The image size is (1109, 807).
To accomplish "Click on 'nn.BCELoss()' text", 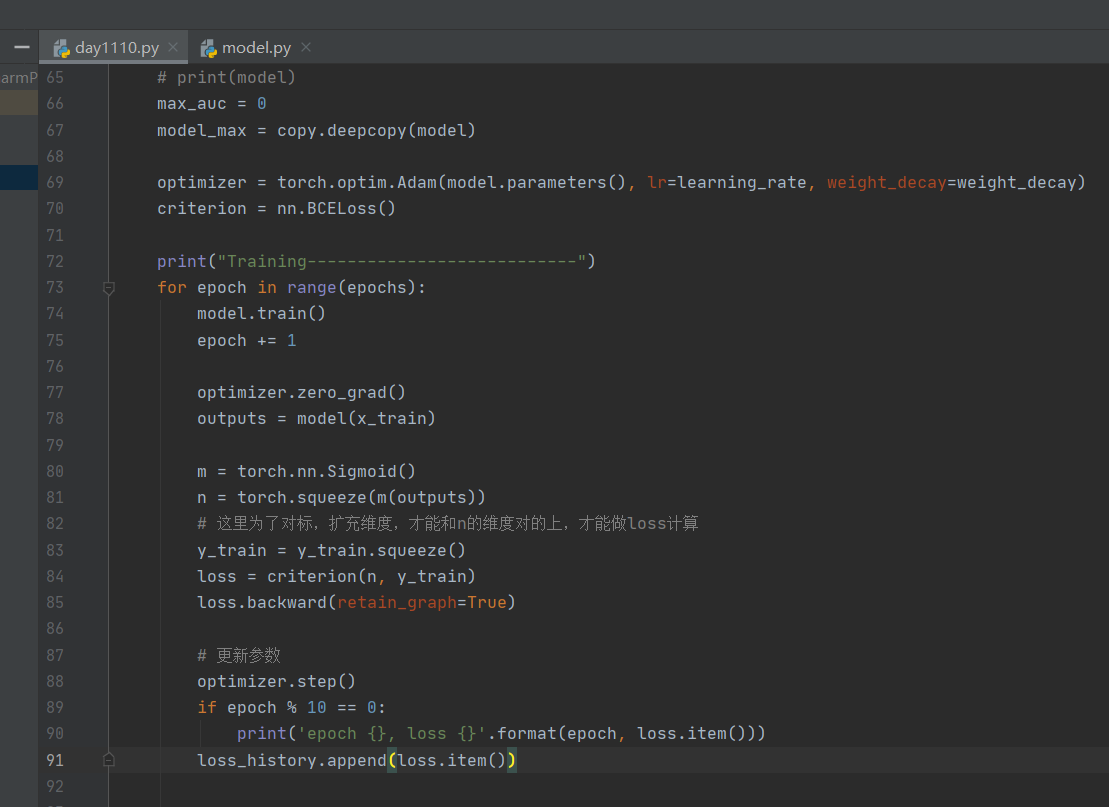I will click(x=336, y=209).
